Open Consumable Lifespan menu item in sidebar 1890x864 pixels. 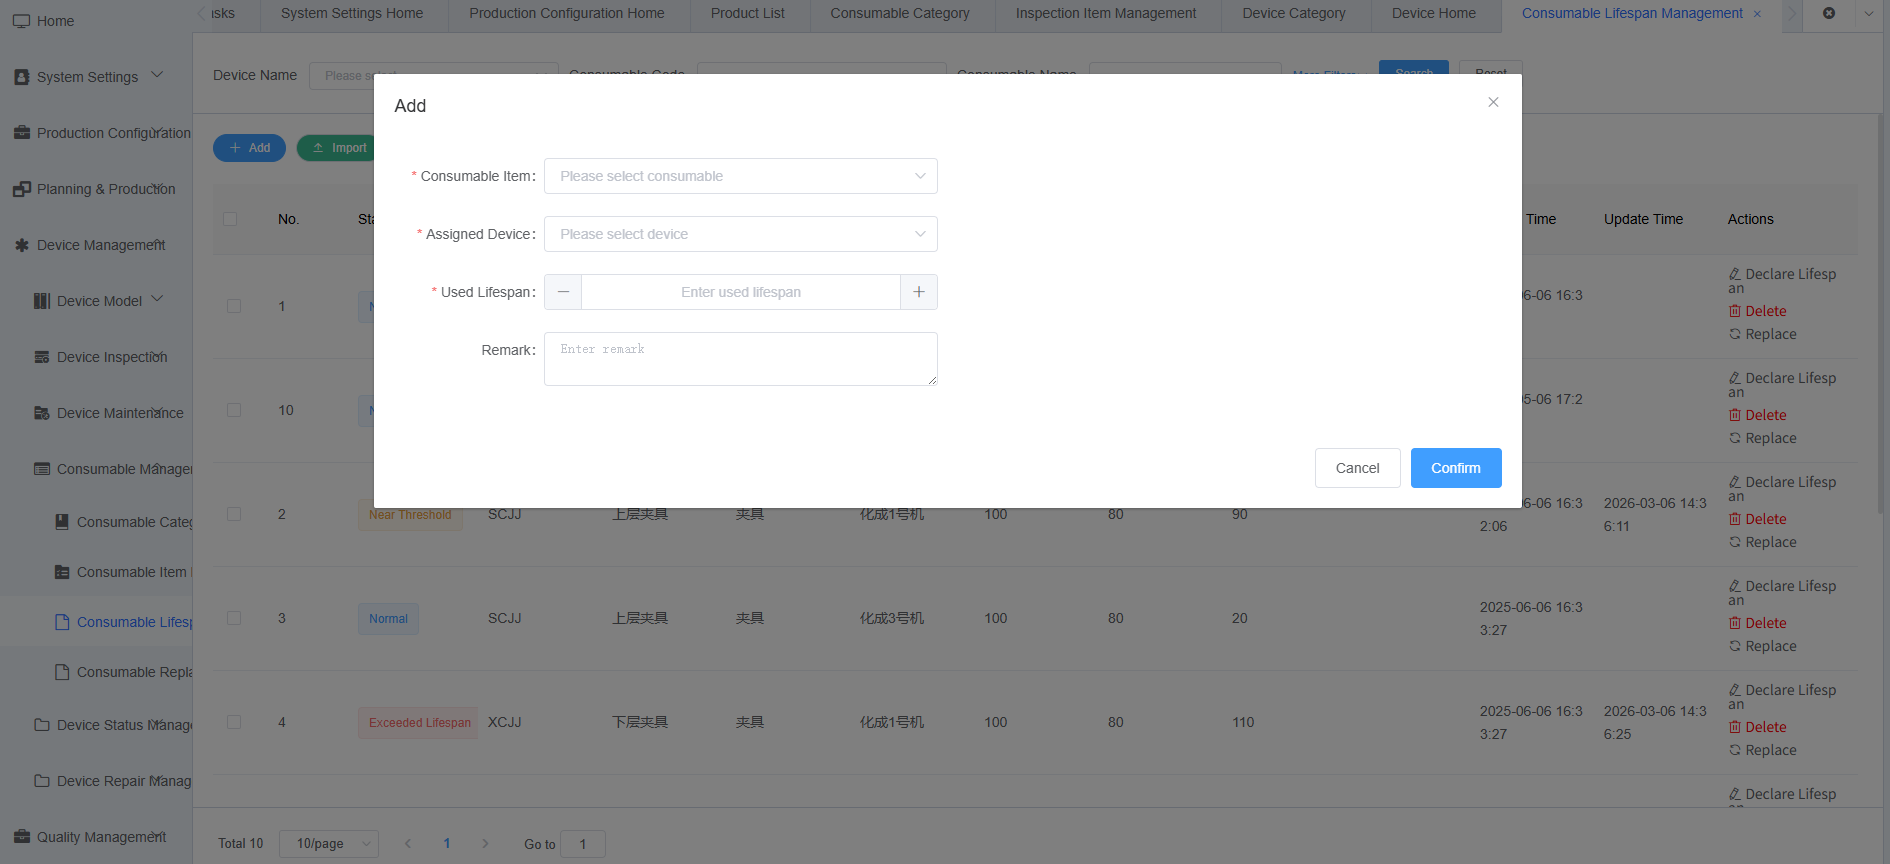point(96,622)
